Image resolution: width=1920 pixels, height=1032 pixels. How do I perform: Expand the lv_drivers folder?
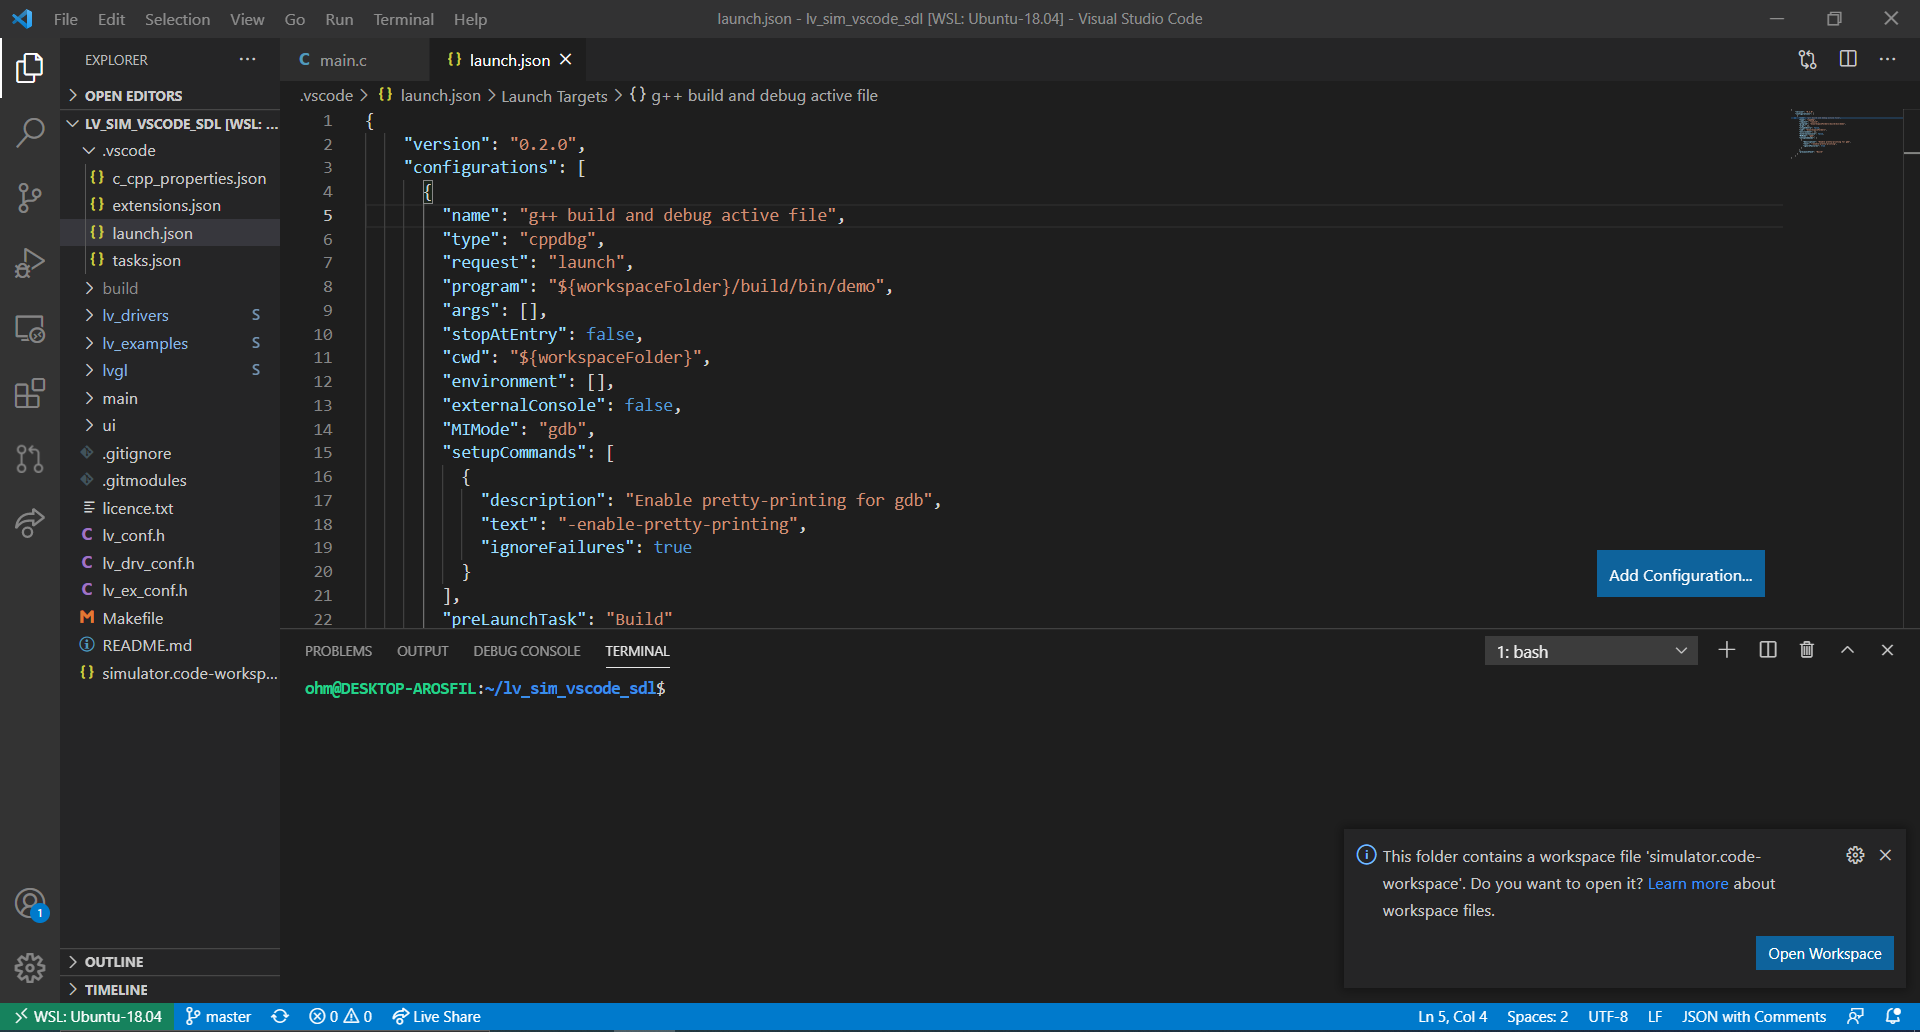(135, 315)
